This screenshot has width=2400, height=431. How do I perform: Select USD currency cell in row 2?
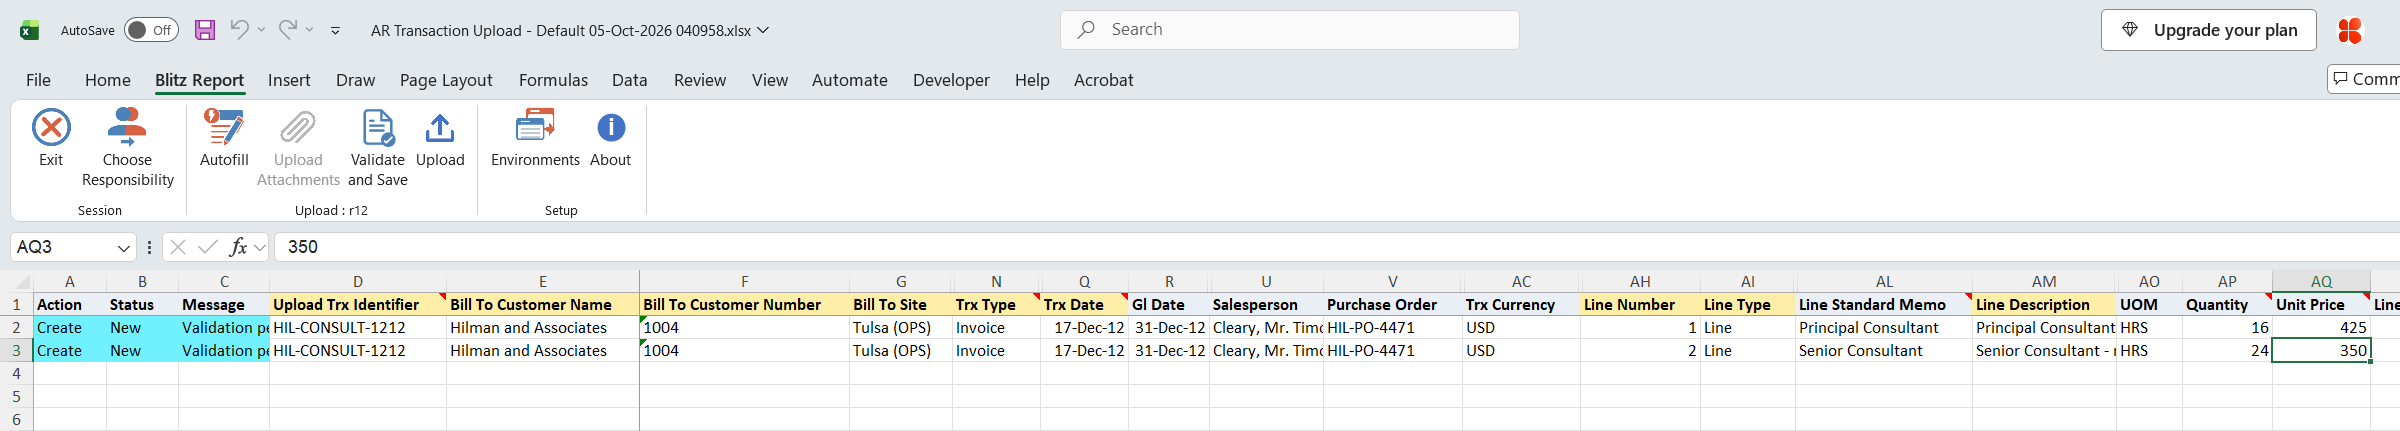pyautogui.click(x=1521, y=328)
